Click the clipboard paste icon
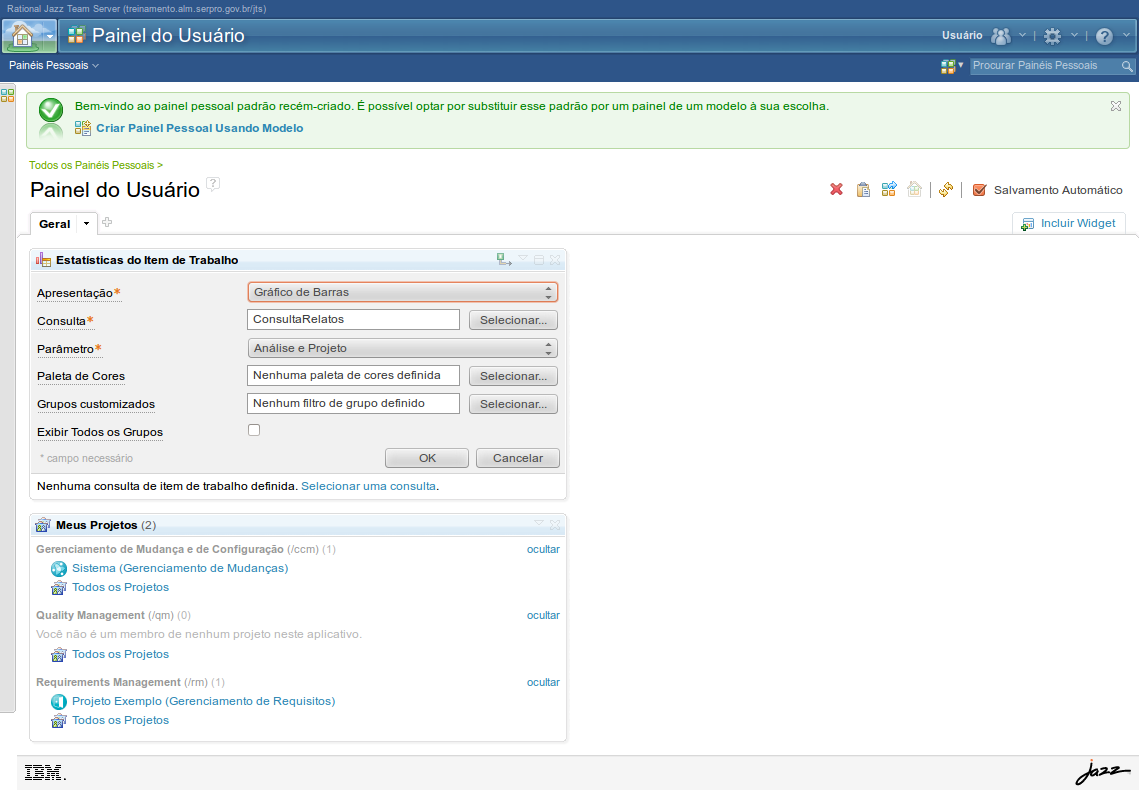 (863, 190)
